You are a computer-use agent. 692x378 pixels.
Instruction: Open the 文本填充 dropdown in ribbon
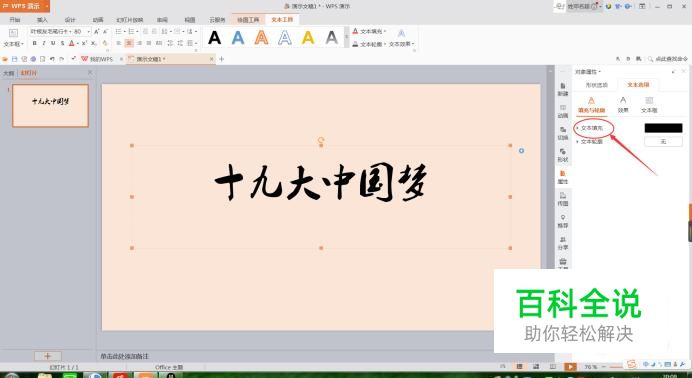pyautogui.click(x=369, y=31)
